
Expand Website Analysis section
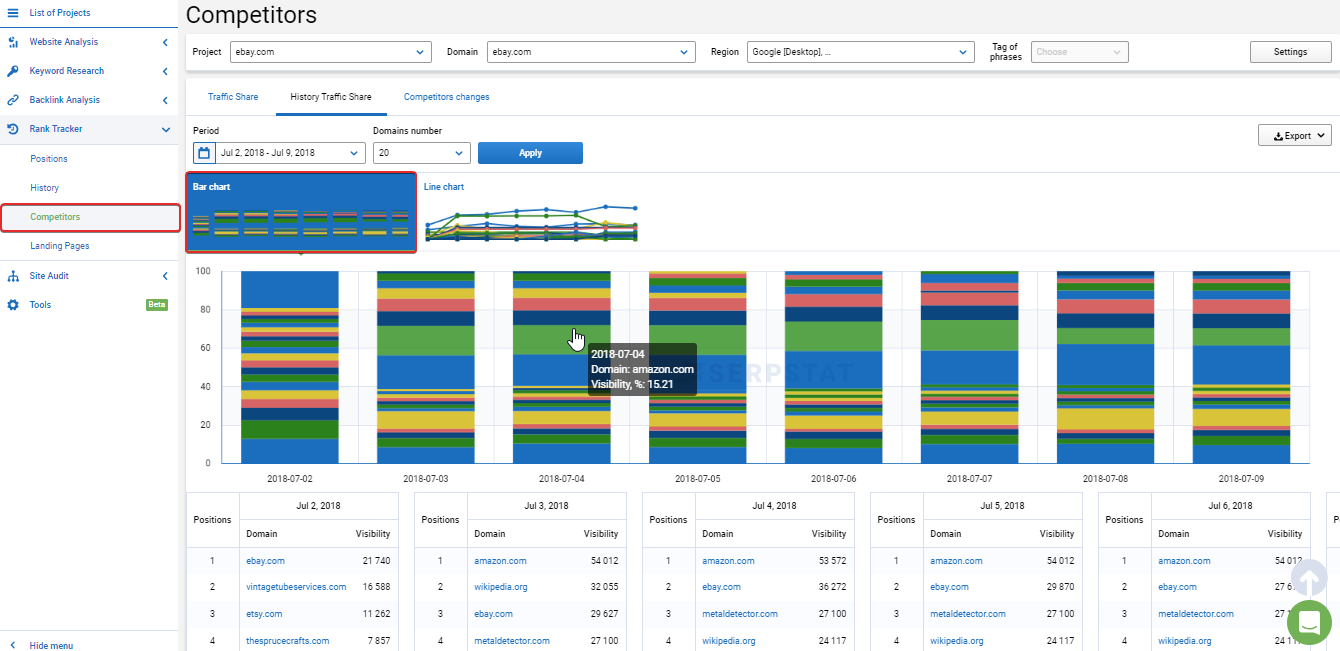165,42
